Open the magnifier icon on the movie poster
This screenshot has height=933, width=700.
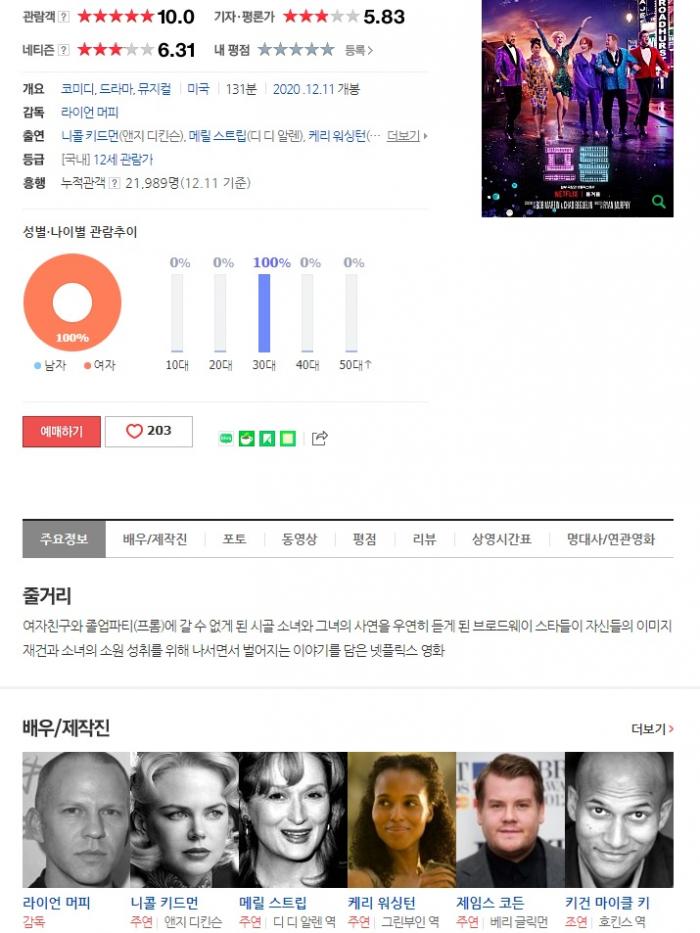pos(658,202)
